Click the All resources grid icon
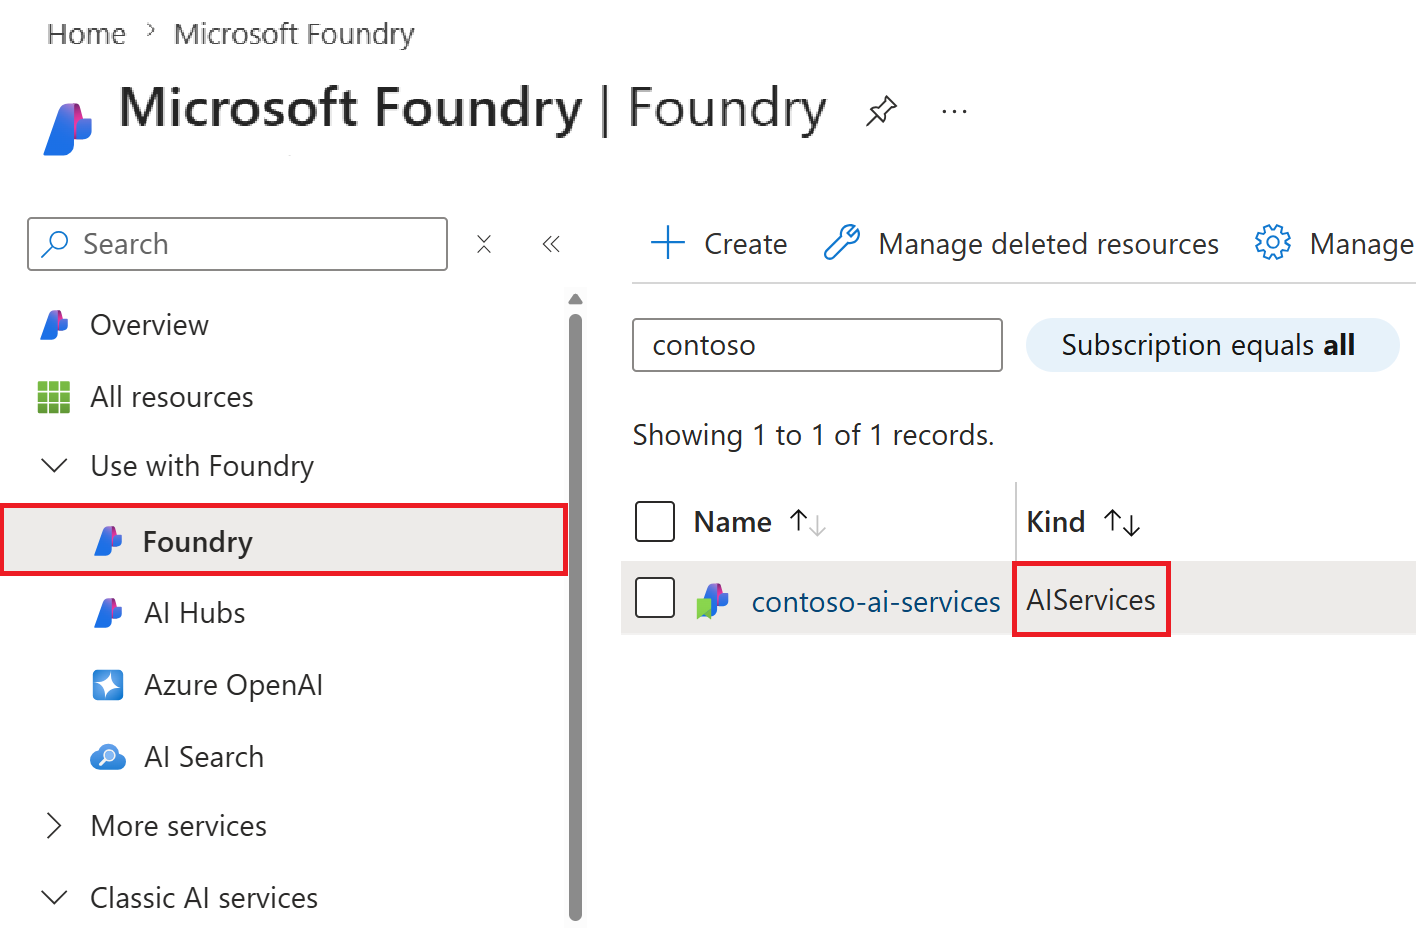Viewport: 1416px width, 928px height. point(54,397)
